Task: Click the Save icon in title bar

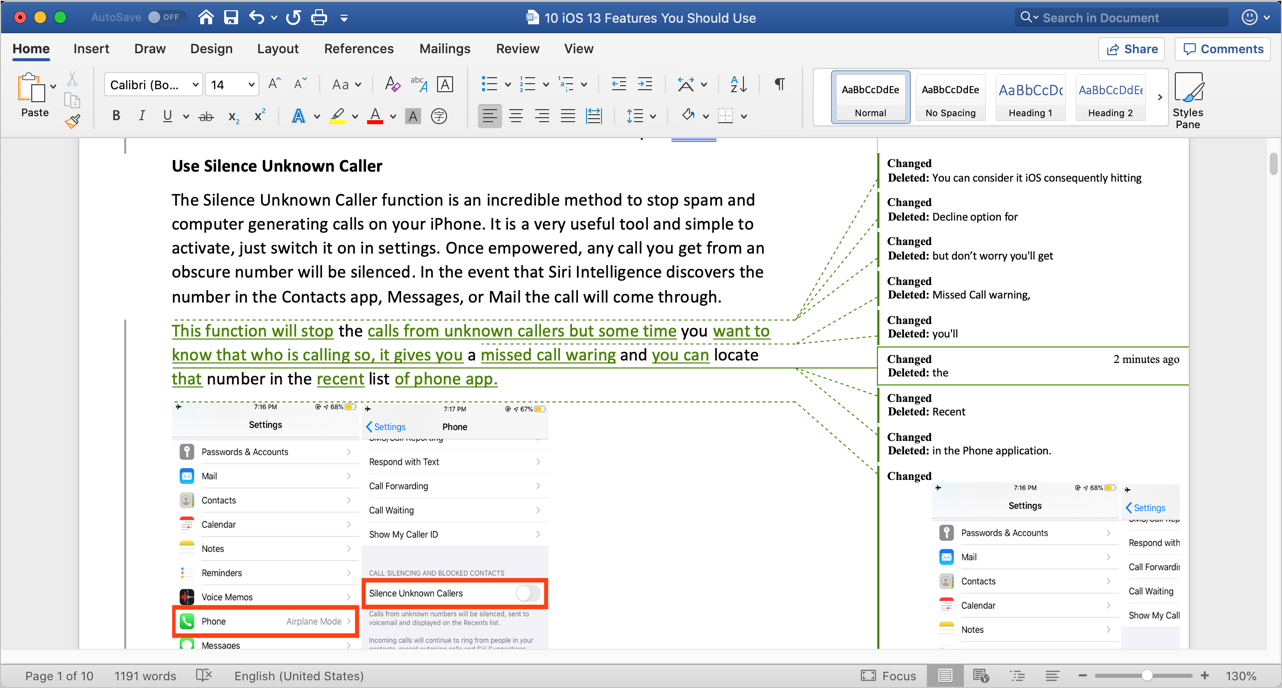Action: [x=231, y=17]
